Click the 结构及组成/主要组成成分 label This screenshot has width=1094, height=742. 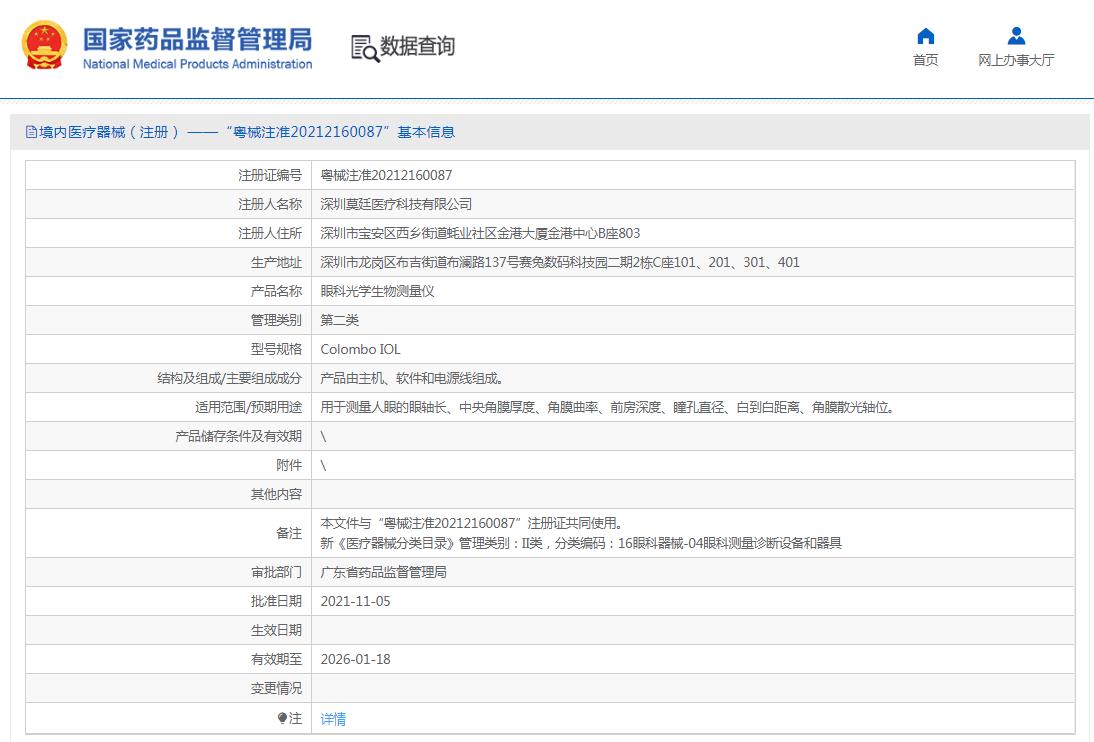point(229,378)
